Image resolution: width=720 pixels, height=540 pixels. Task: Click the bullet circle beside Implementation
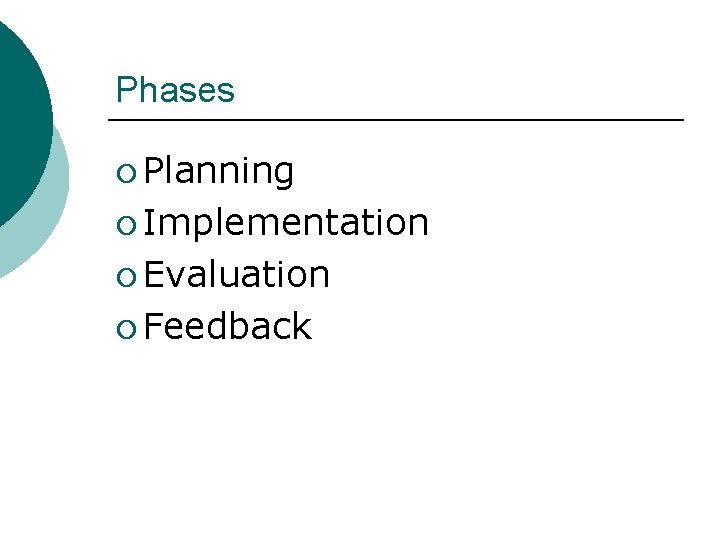click(x=124, y=225)
